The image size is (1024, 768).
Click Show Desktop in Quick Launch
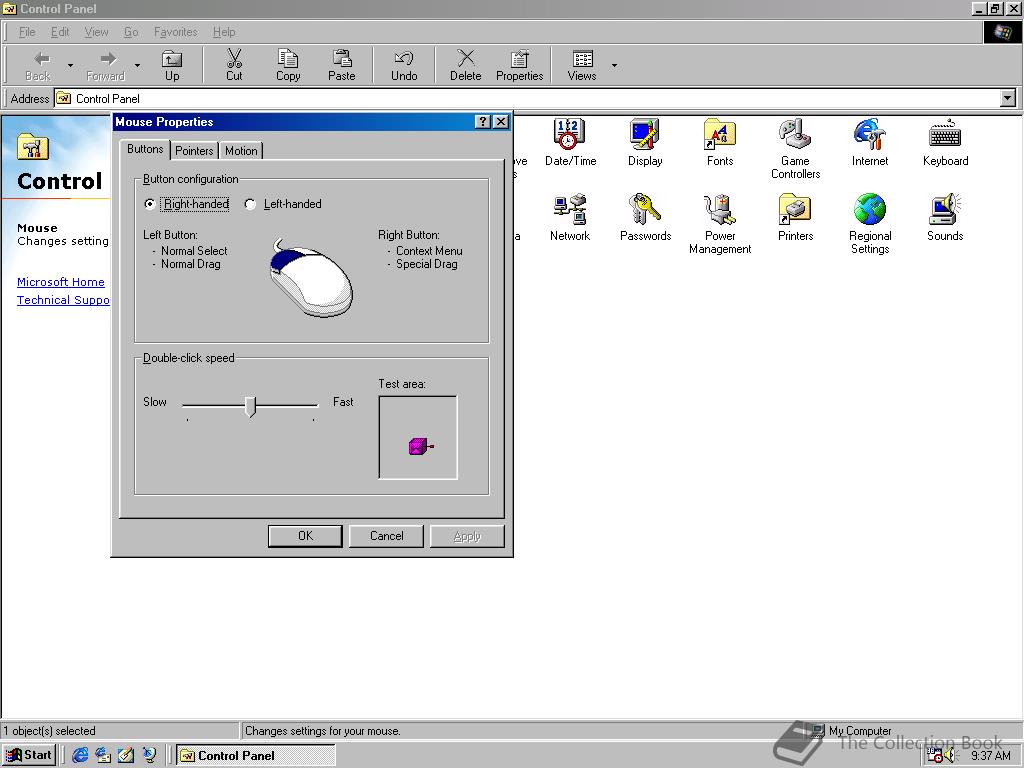126,755
